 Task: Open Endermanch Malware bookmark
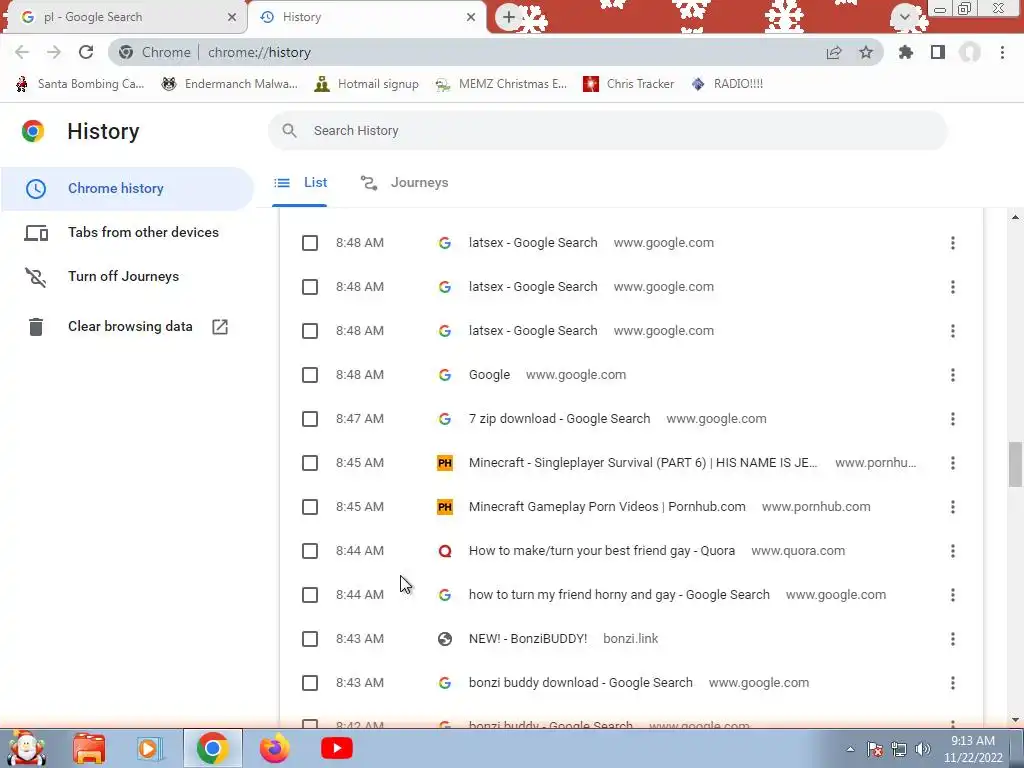pyautogui.click(x=230, y=84)
